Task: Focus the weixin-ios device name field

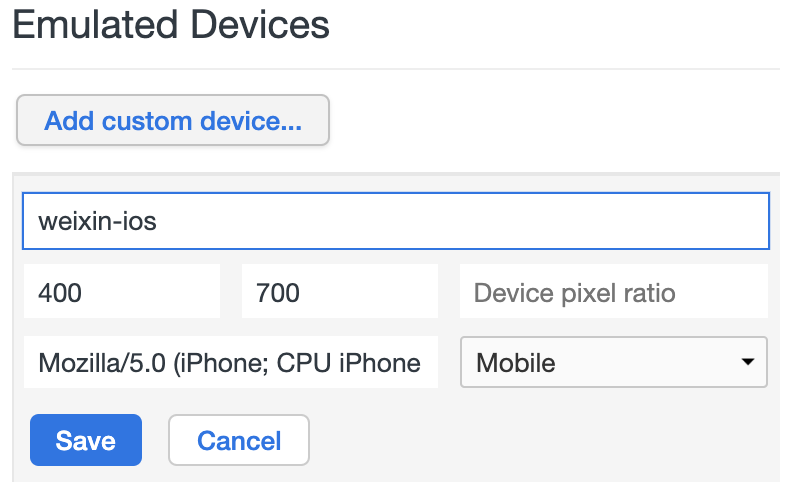Action: 396,221
